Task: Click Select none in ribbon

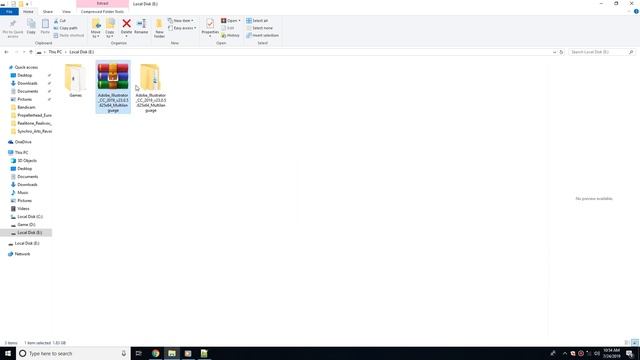Action: point(260,28)
